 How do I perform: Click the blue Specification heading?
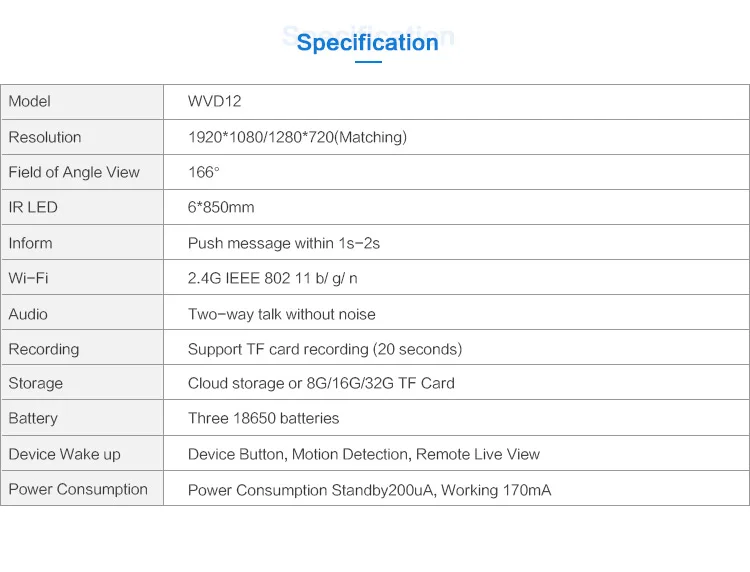(368, 43)
